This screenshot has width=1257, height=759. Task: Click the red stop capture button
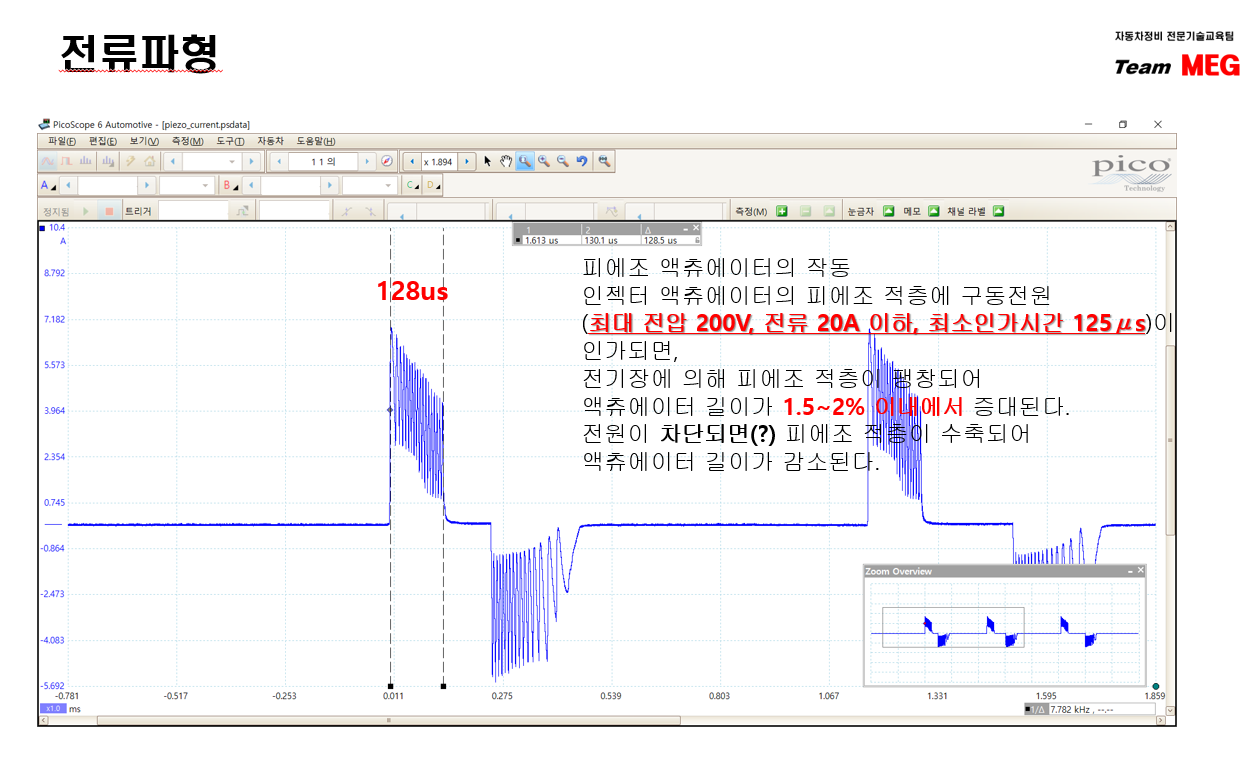click(109, 211)
